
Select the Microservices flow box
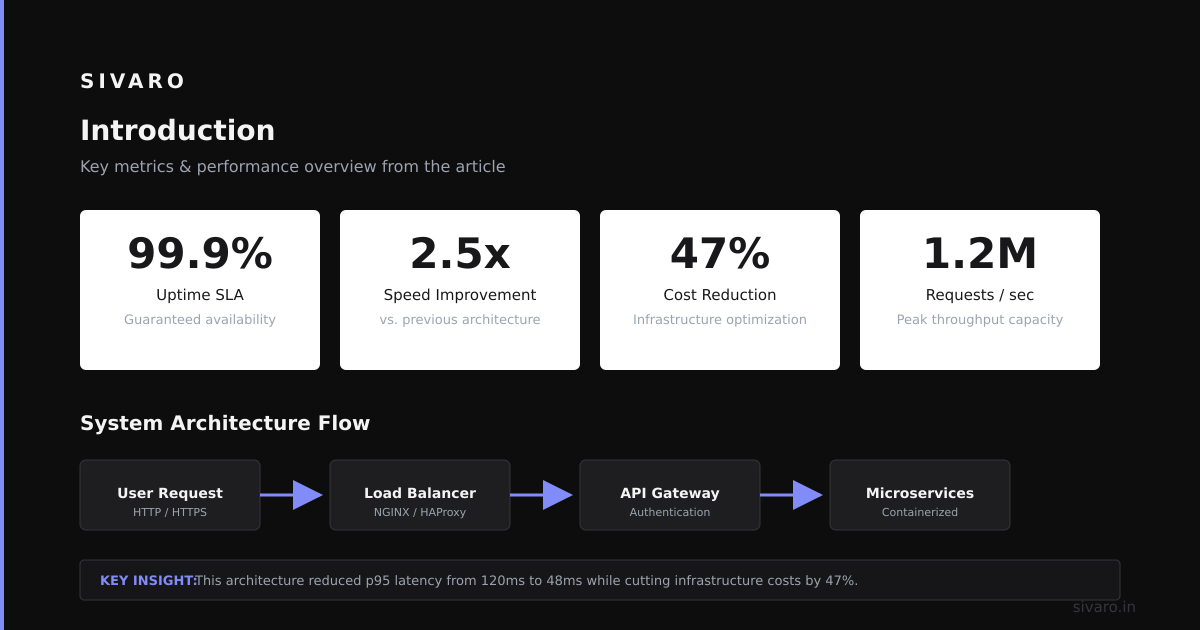[920, 495]
